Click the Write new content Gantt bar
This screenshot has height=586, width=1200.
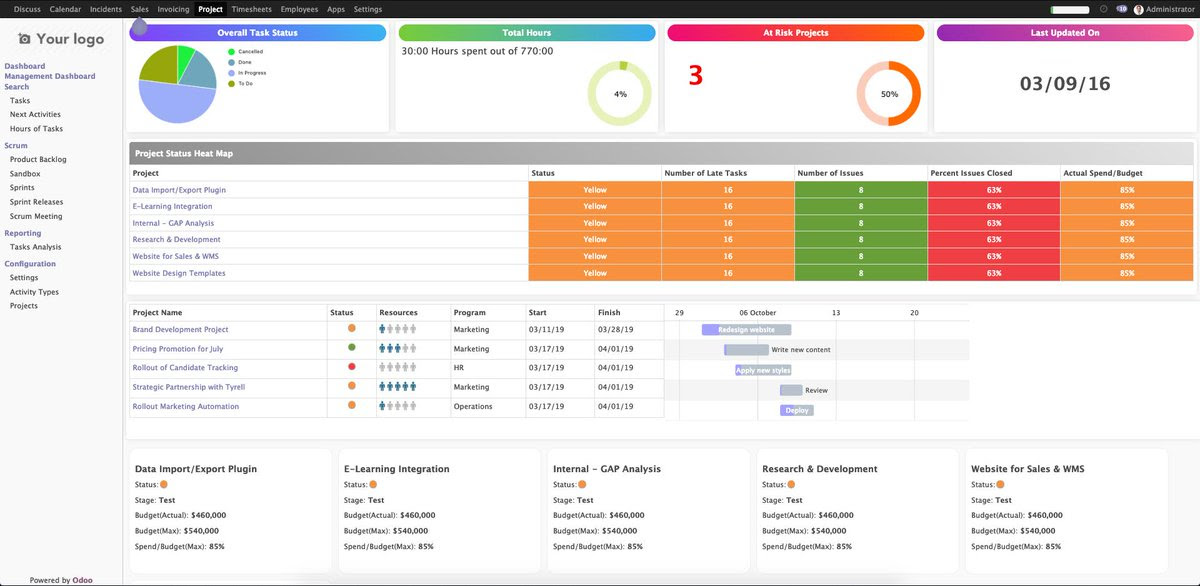[x=746, y=350]
